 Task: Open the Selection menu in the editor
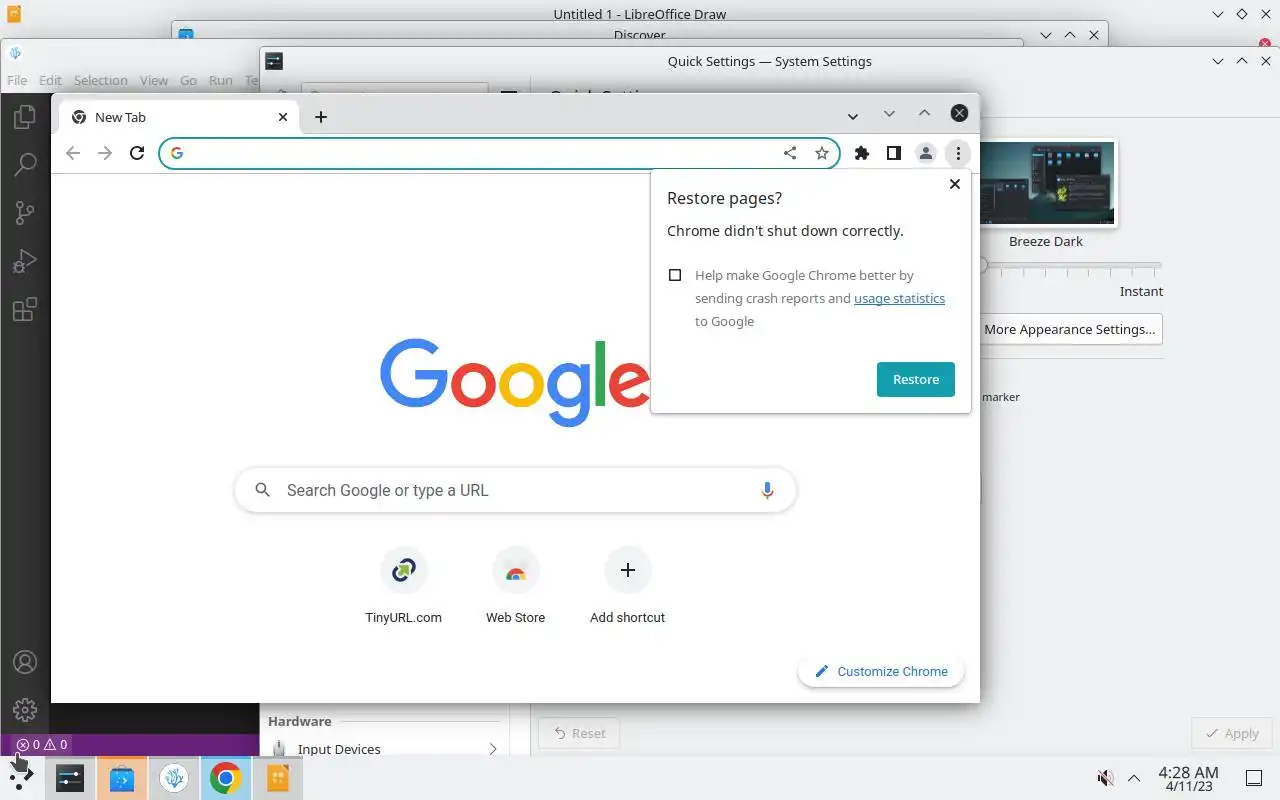100,80
